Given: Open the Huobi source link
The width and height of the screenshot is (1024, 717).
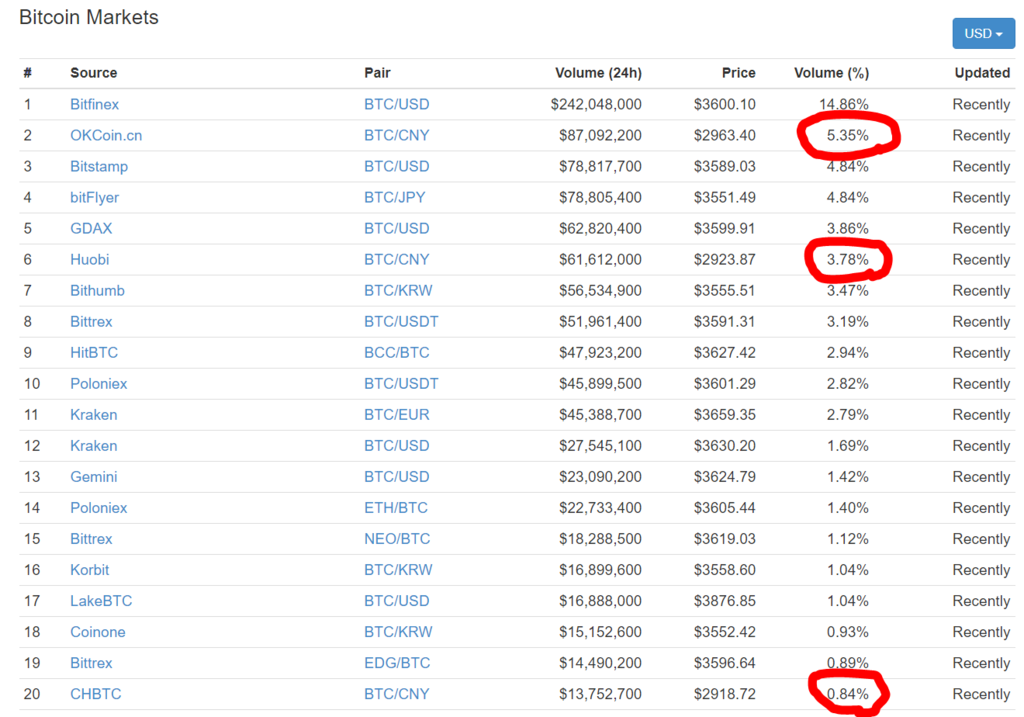Looking at the screenshot, I should point(89,259).
